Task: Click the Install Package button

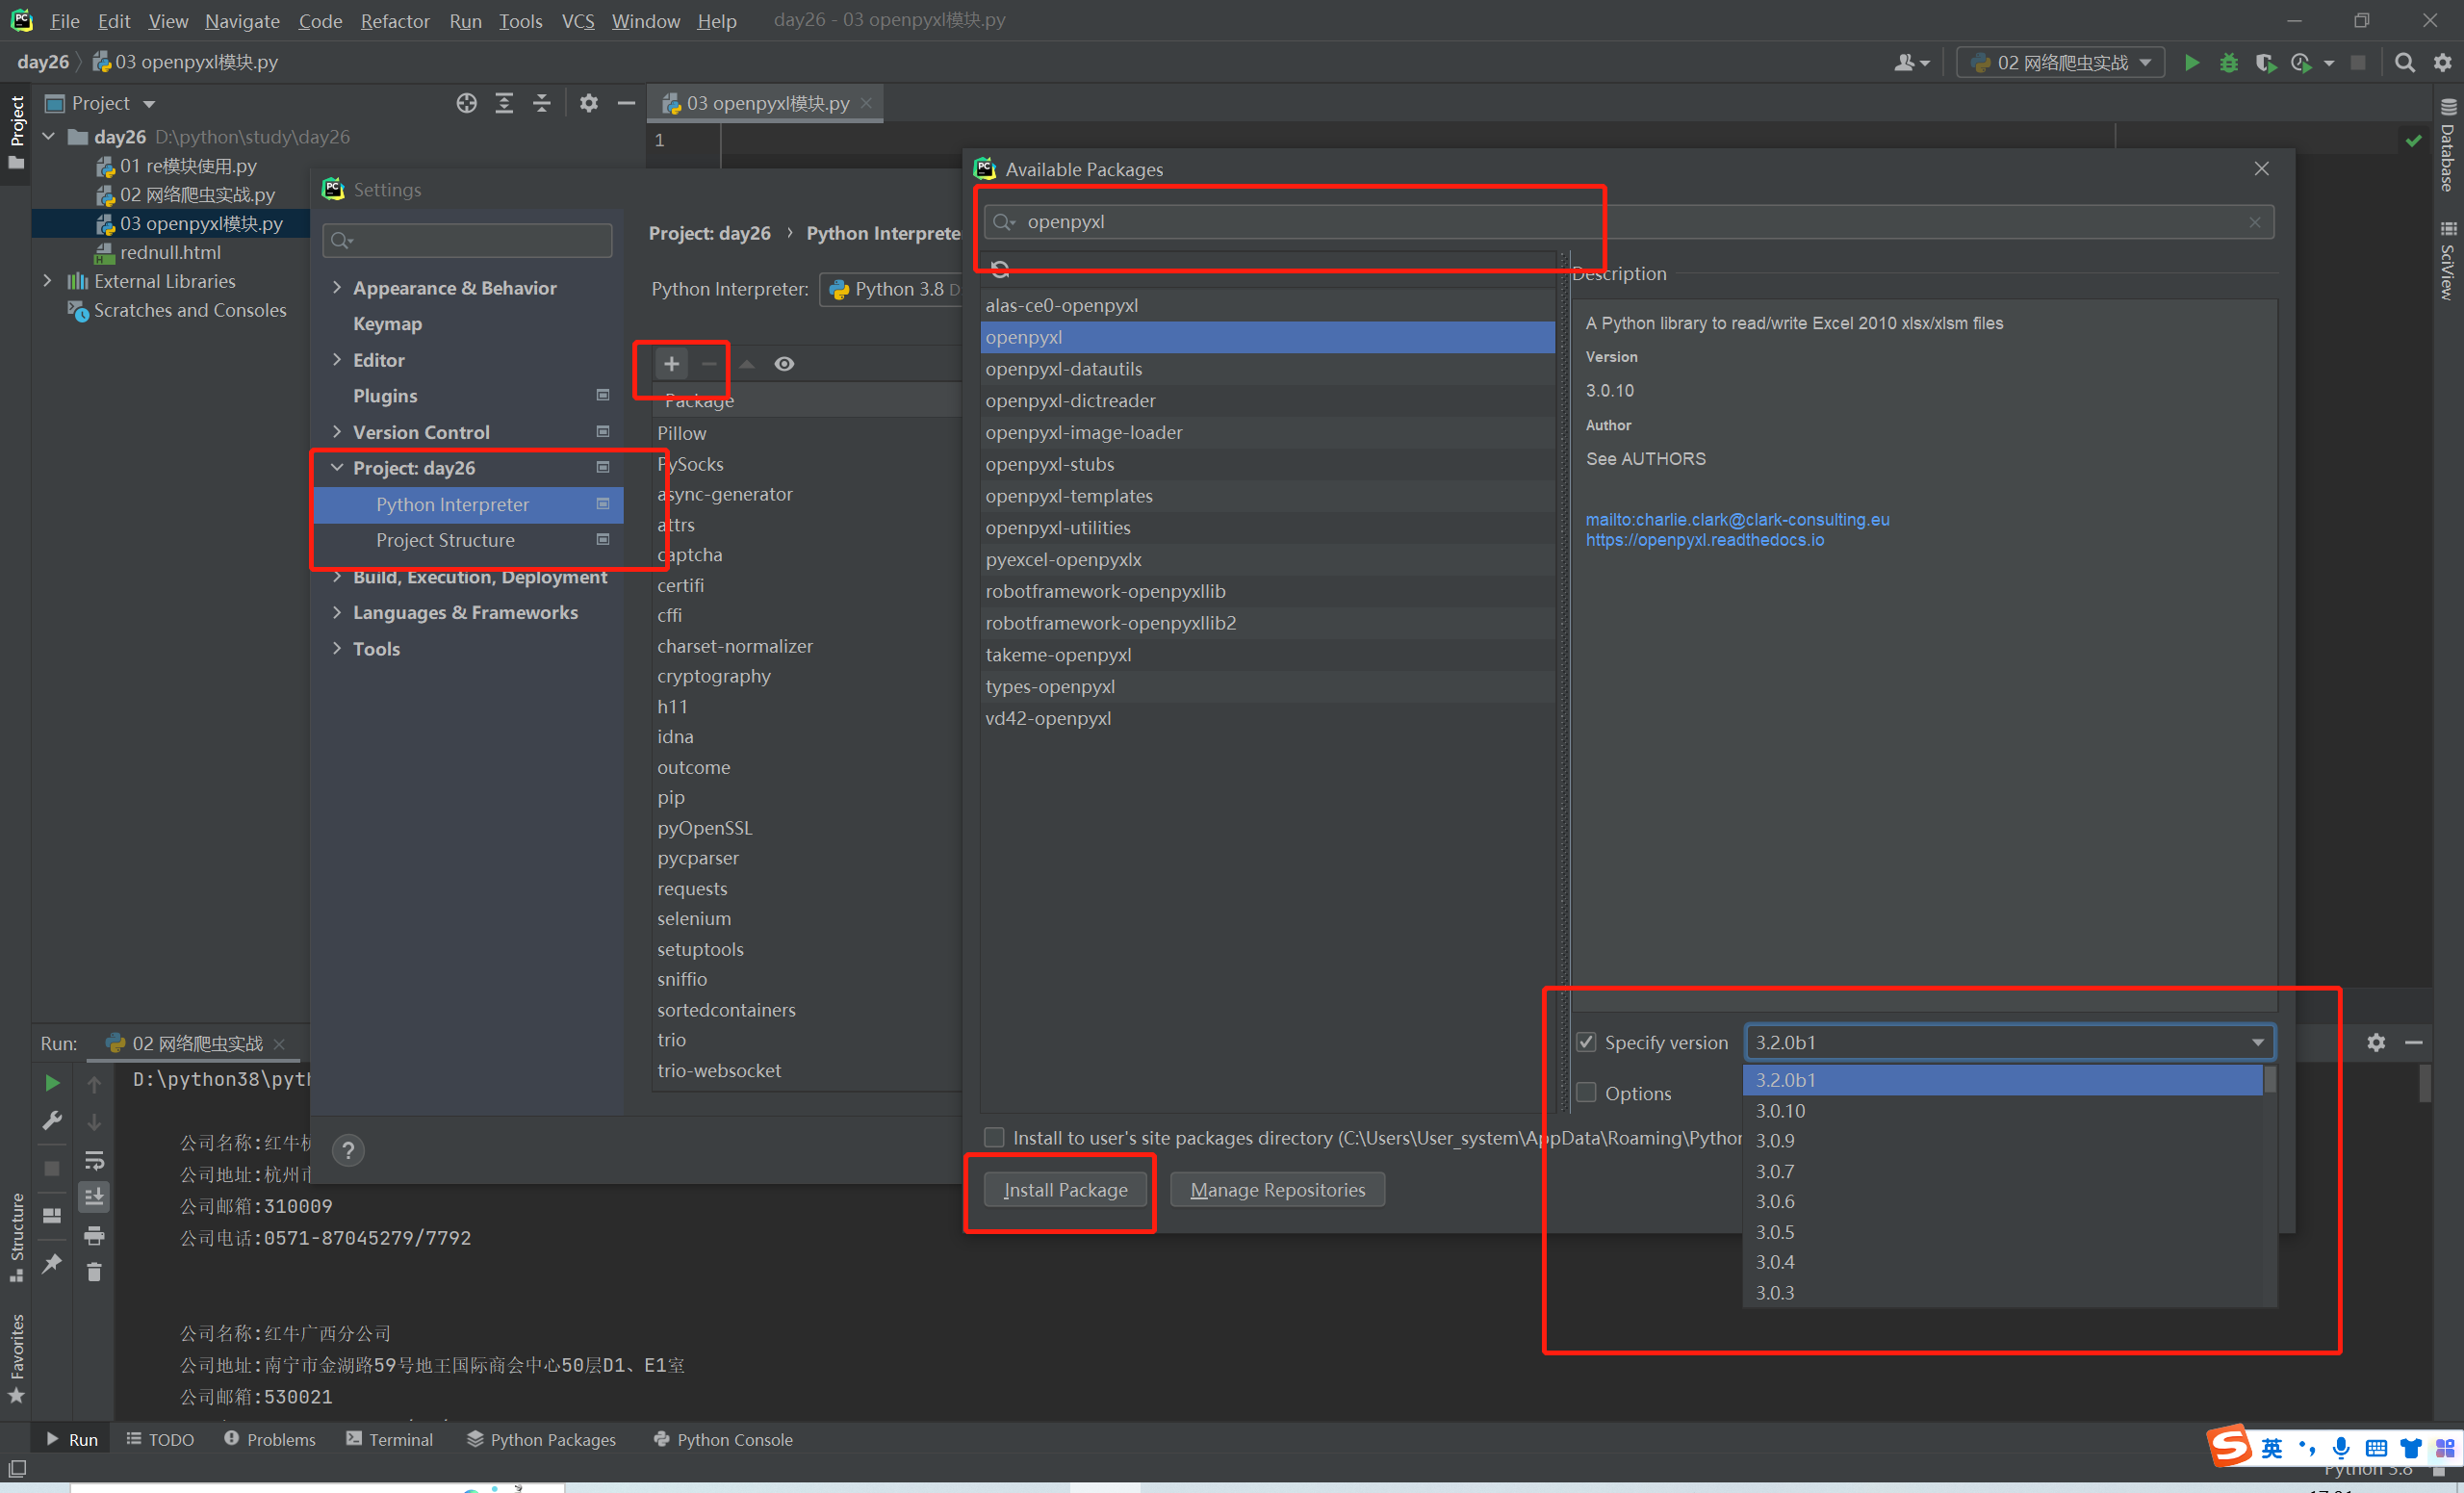Action: (1065, 1190)
